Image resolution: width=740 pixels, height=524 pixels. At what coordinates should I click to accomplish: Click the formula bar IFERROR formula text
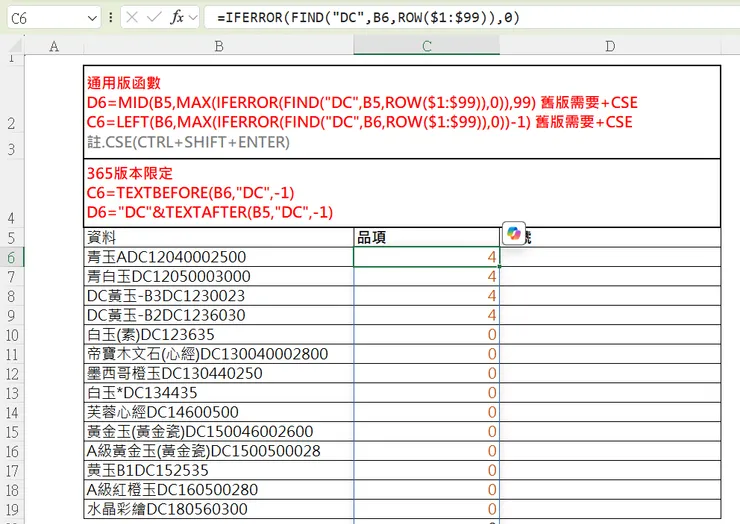pos(368,18)
